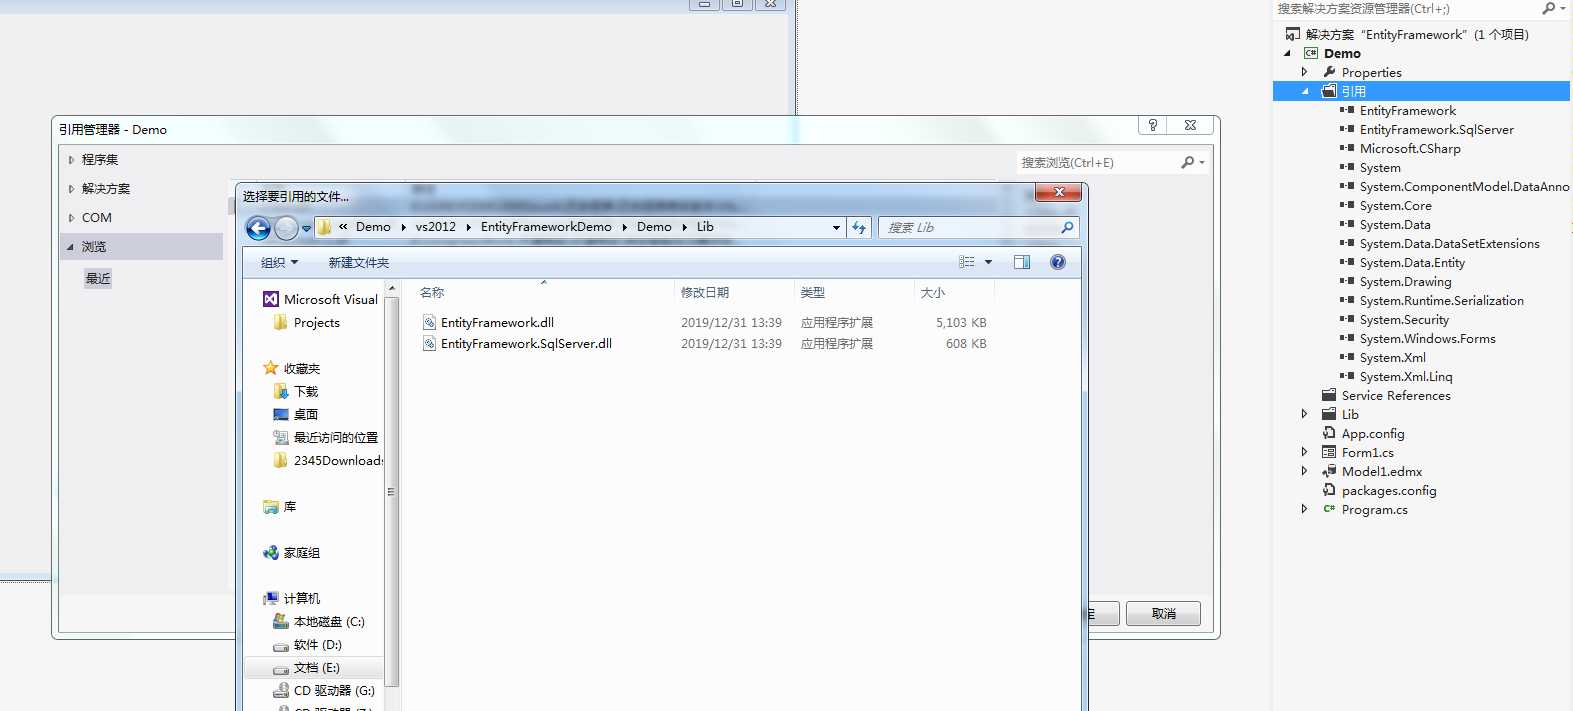Click the refresh button beside the address bar
Viewport: 1573px width, 711px height.
pyautogui.click(x=859, y=228)
